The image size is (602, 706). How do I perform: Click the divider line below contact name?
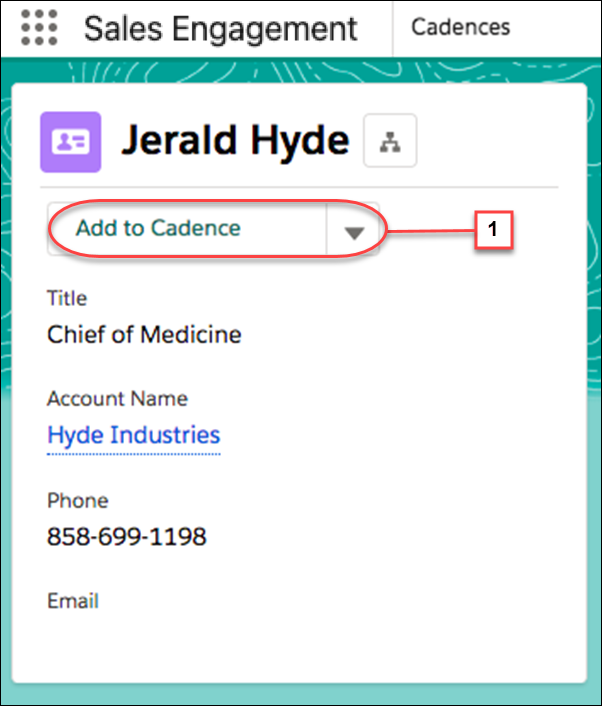(299, 186)
